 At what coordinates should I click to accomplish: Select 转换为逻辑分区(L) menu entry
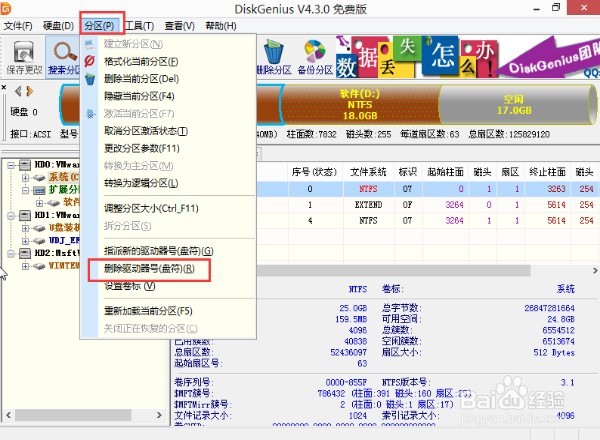tap(141, 183)
